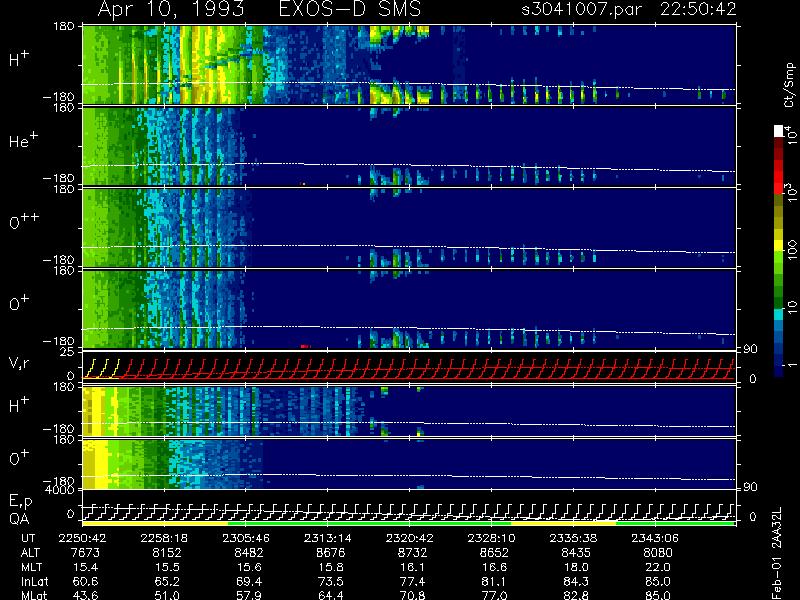The width and height of the screenshot is (800, 600).
Task: Click ALT value '8652'
Action: click(x=494, y=553)
